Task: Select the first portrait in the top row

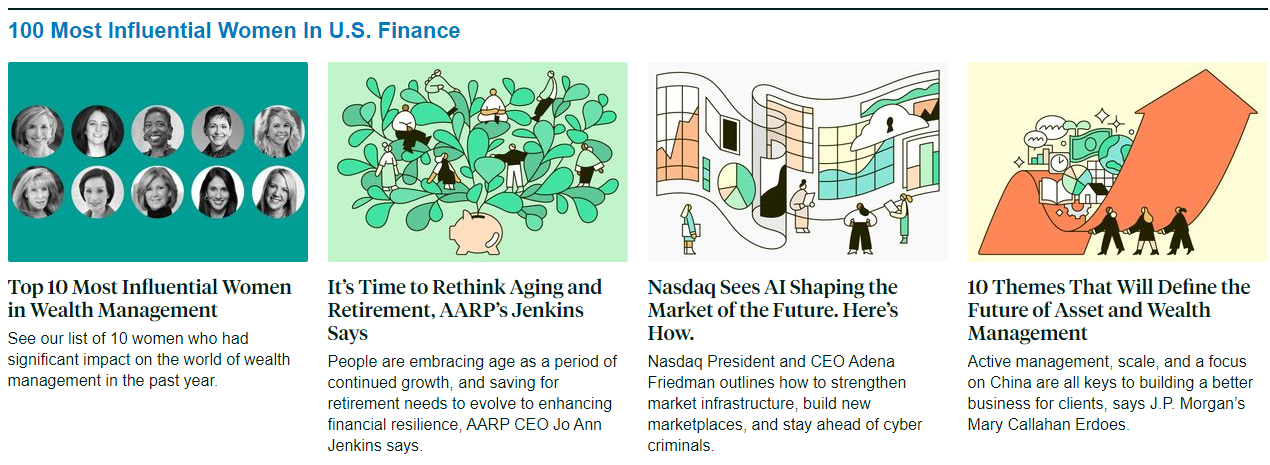Action: pos(38,132)
